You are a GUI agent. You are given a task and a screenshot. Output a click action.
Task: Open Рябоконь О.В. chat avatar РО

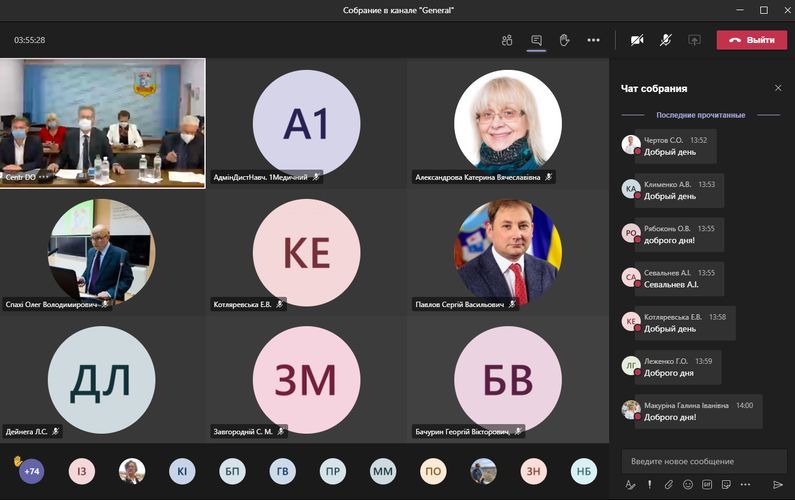(631, 233)
